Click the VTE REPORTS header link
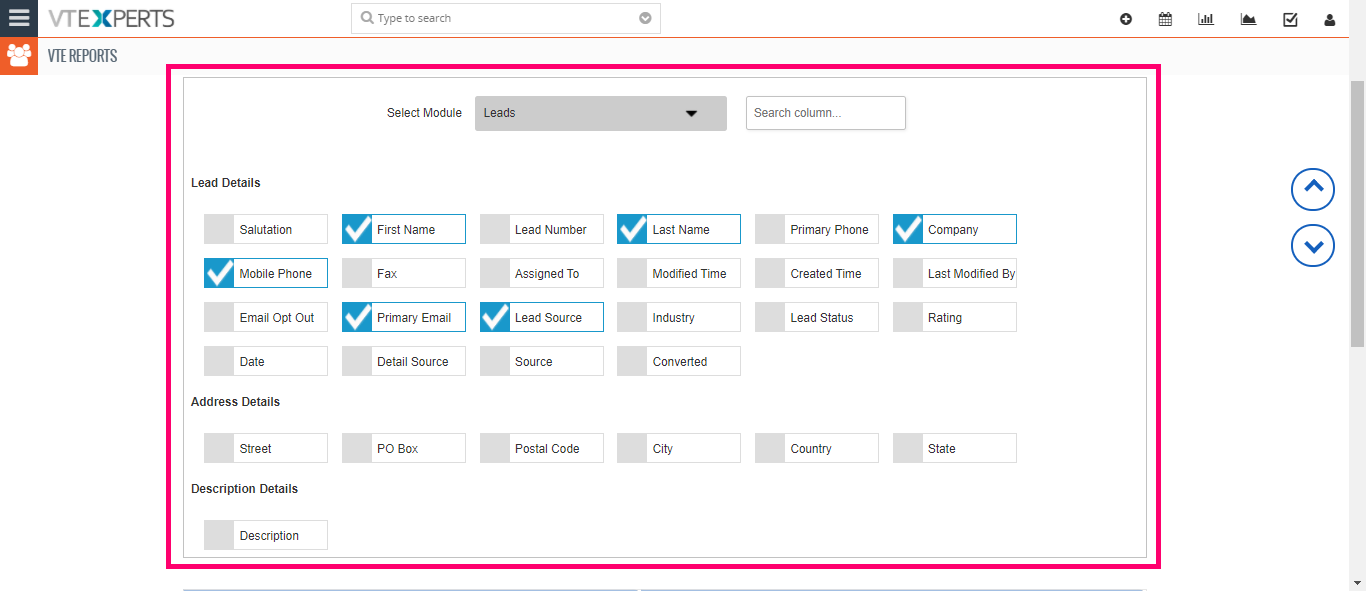The height and width of the screenshot is (591, 1366). [83, 56]
